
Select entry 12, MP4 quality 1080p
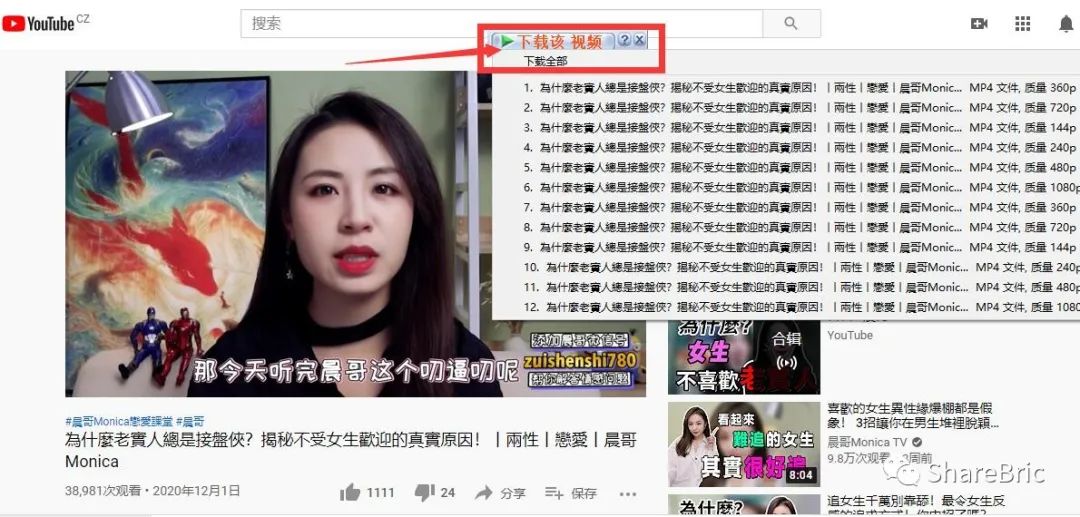tap(800, 308)
